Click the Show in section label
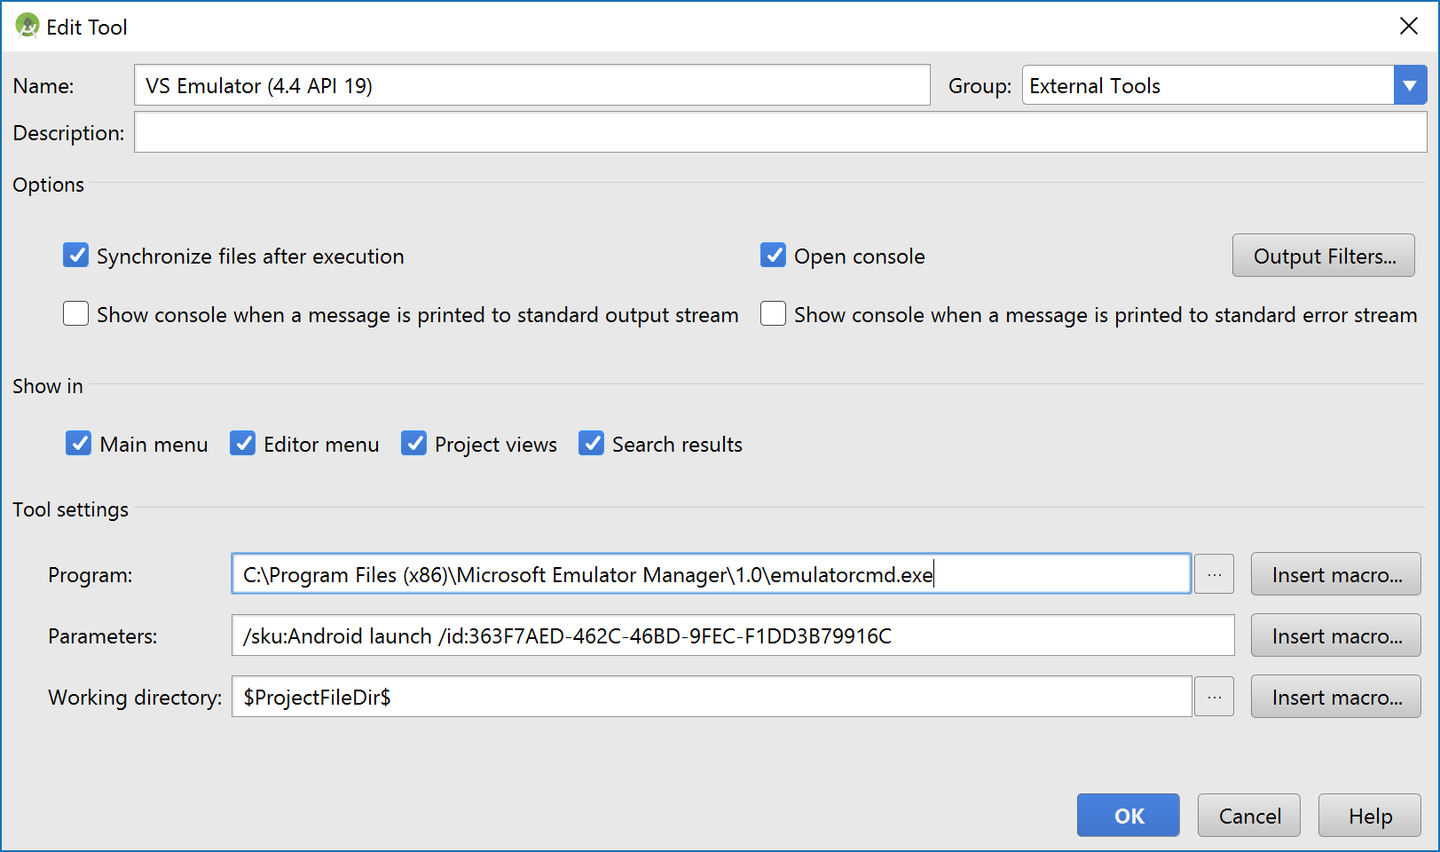 pos(48,386)
